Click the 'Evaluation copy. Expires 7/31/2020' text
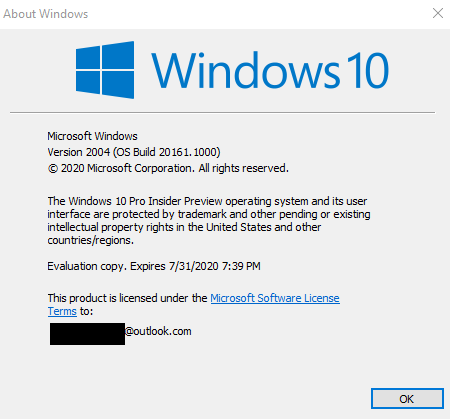The image size is (450, 419). [x=154, y=266]
